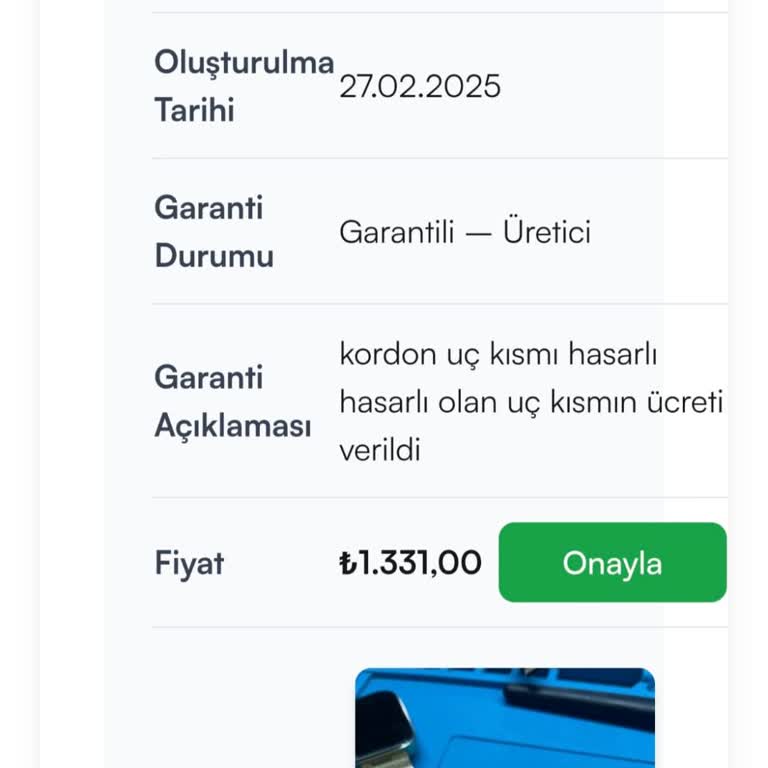Click the word Tarihi in date label
This screenshot has height=768, width=768.
click(x=194, y=110)
